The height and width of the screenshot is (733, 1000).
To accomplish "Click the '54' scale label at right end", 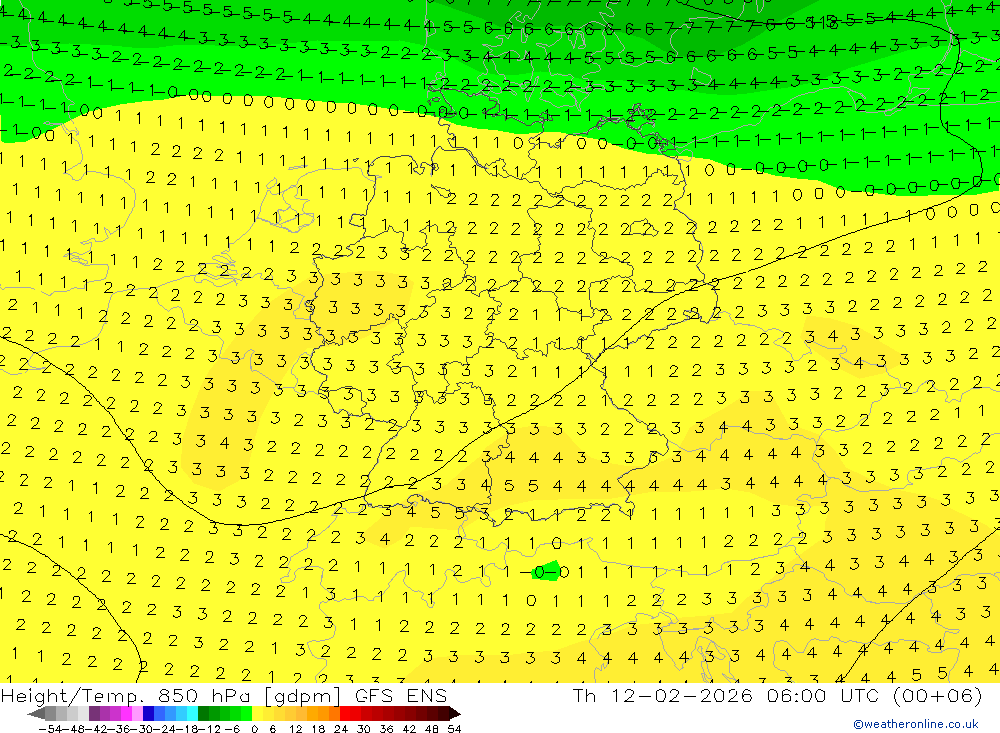I will click(454, 729).
